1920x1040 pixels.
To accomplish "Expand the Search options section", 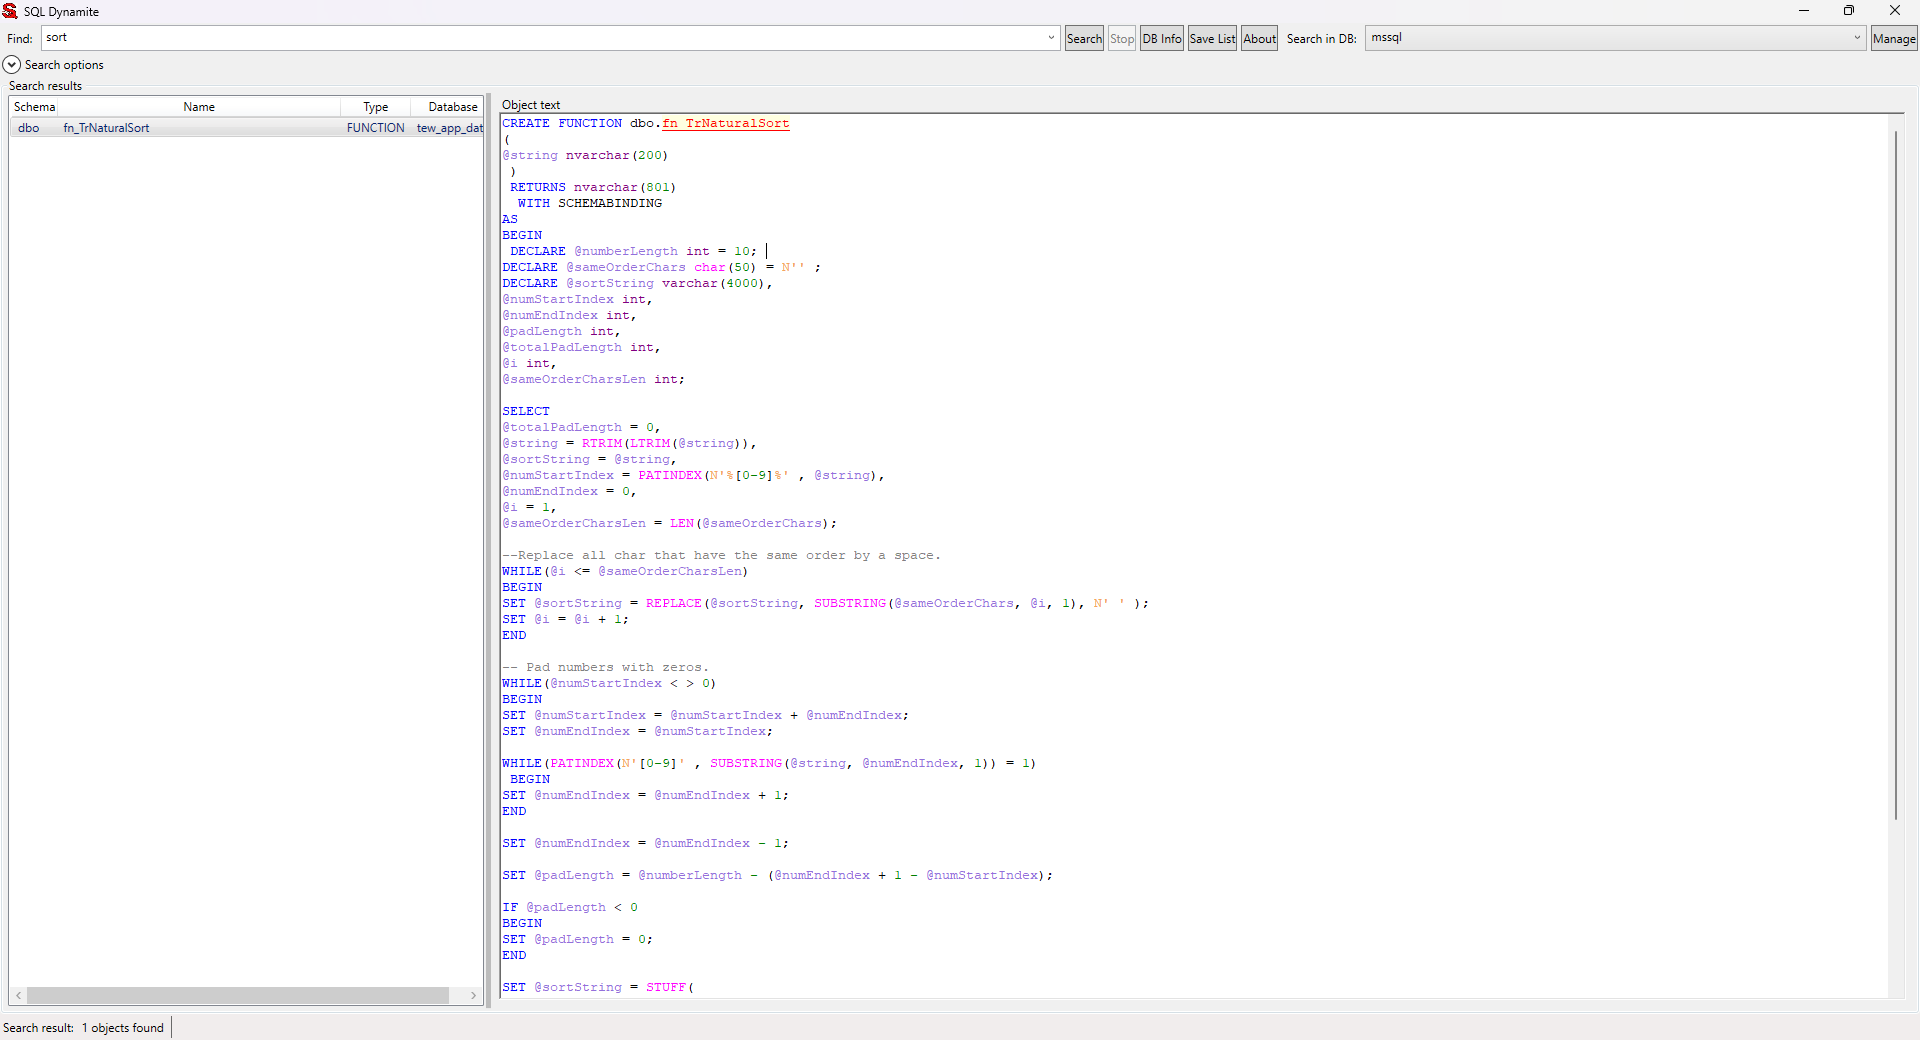I will point(12,65).
